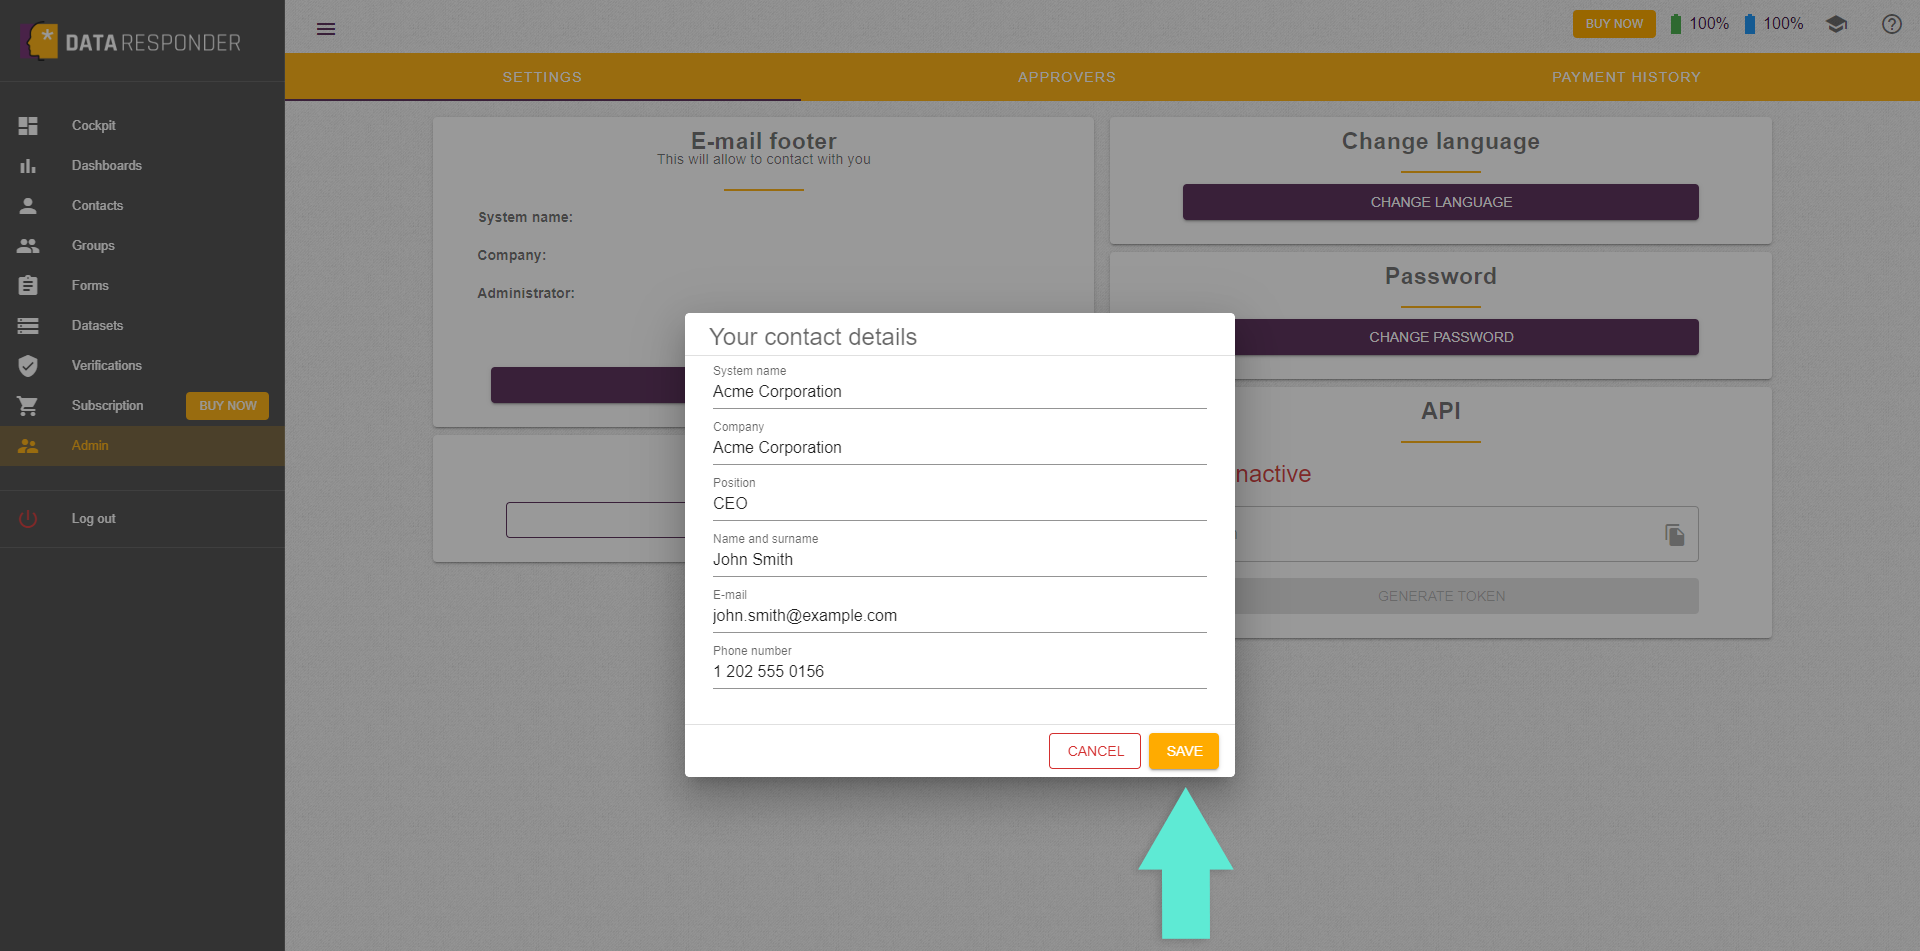This screenshot has height=951, width=1920.
Task: Open Dashboards from the sidebar
Action: pos(142,166)
